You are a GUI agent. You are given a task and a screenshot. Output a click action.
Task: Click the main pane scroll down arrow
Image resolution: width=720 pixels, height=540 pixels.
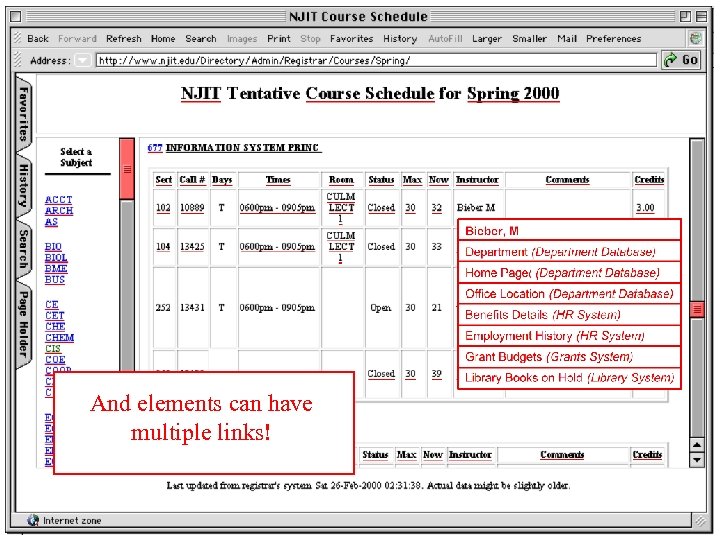point(697,460)
